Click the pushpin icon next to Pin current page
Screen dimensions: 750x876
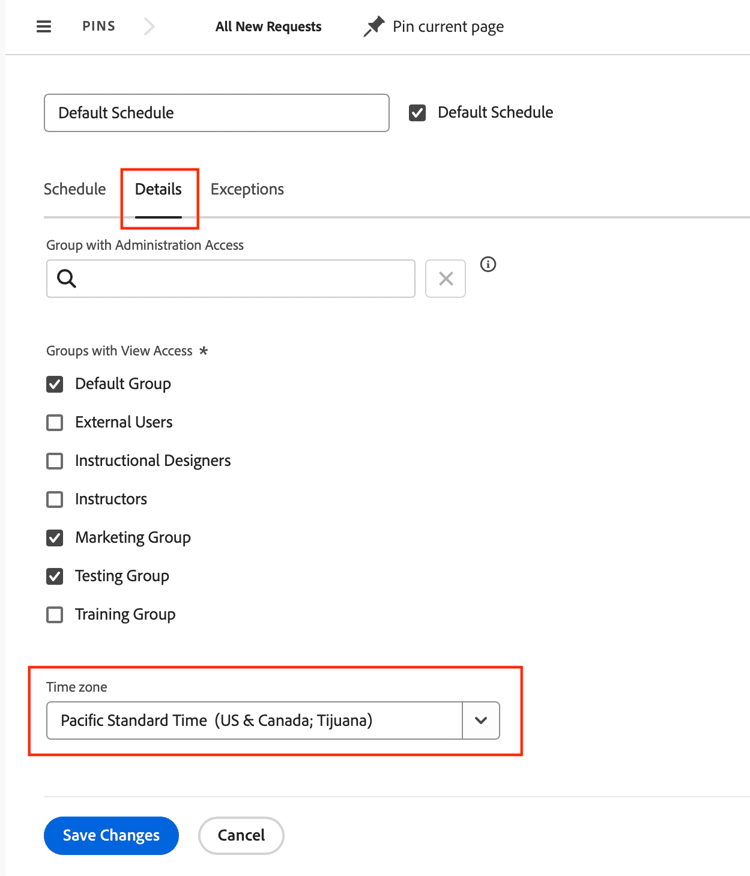point(374,27)
